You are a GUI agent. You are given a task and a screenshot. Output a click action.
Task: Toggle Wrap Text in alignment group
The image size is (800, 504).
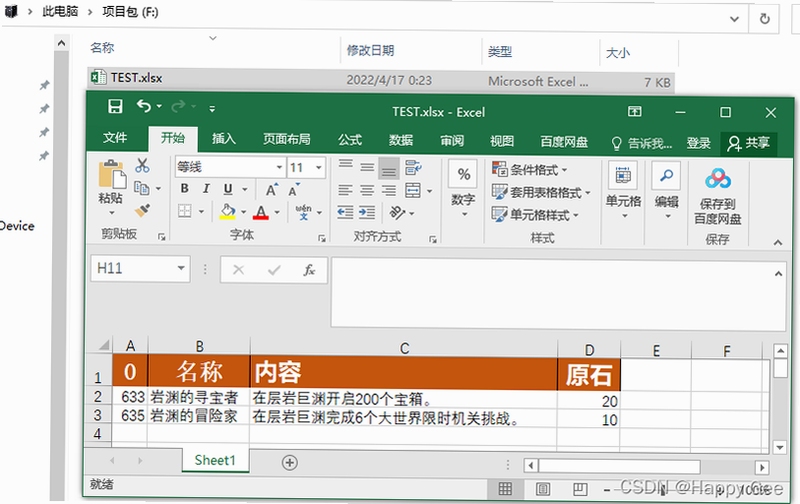pyautogui.click(x=413, y=167)
